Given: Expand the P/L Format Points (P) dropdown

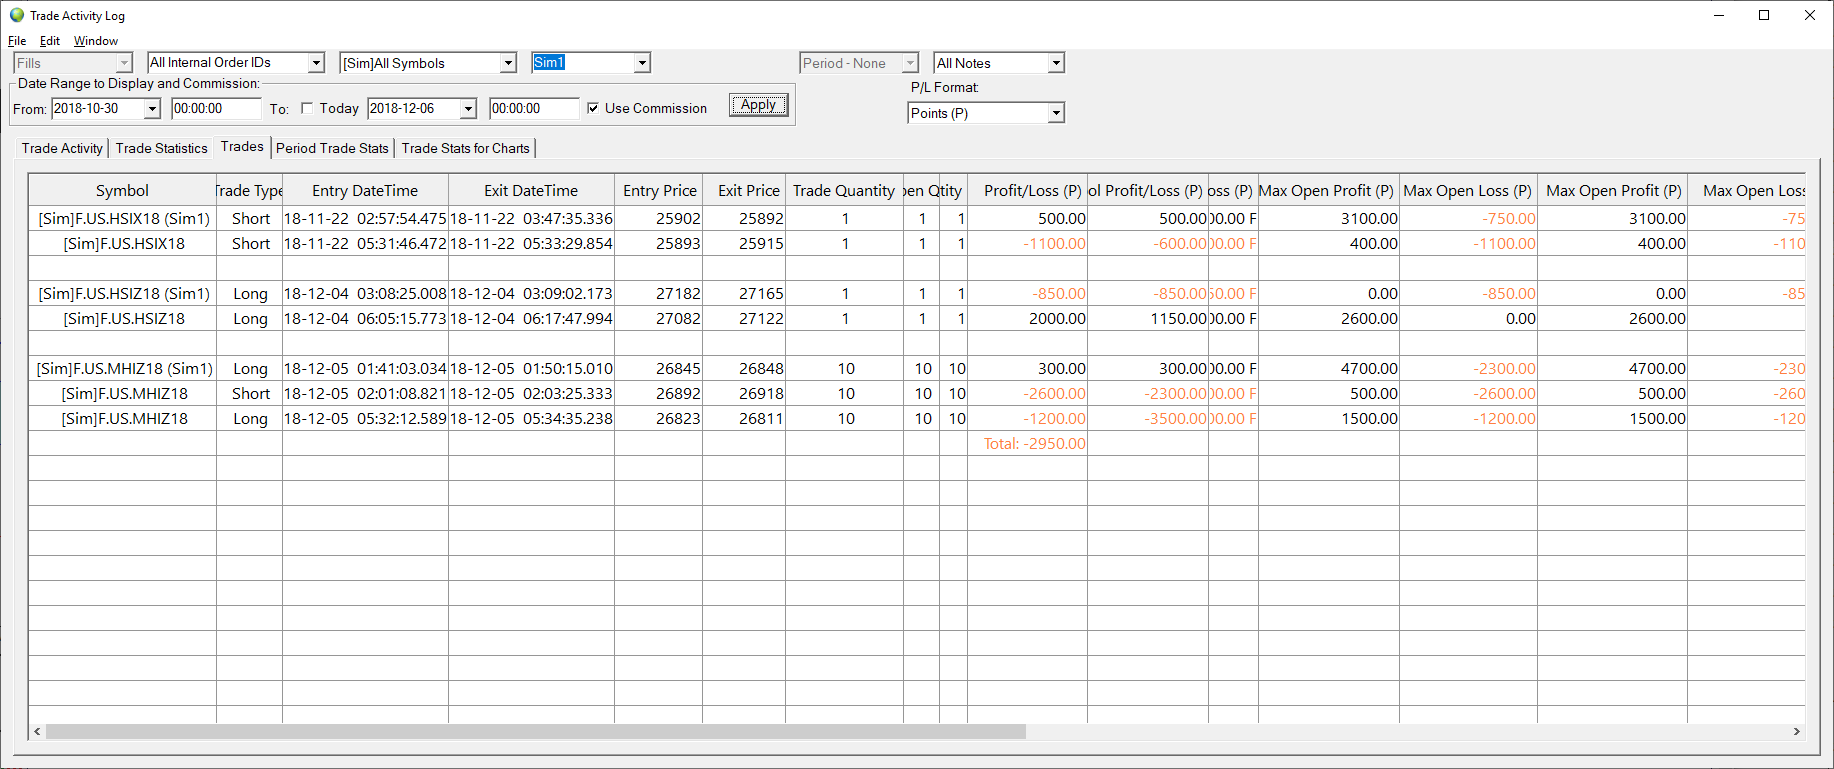Looking at the screenshot, I should click(x=1056, y=113).
